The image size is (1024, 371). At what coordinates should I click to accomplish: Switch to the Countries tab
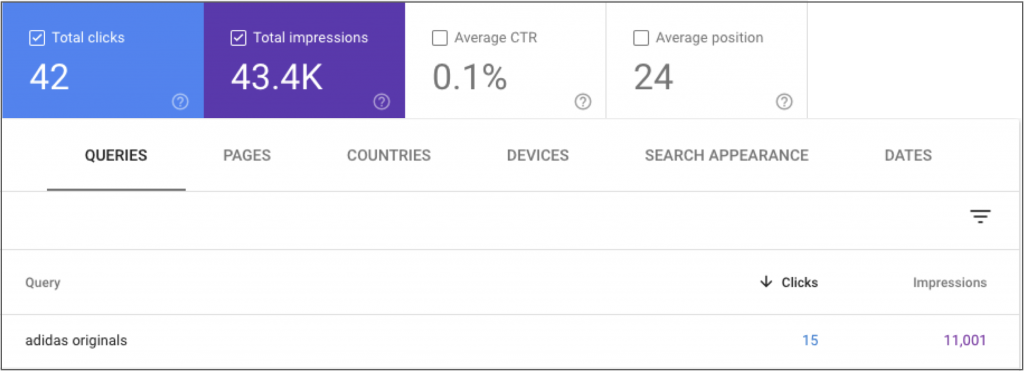pos(389,155)
